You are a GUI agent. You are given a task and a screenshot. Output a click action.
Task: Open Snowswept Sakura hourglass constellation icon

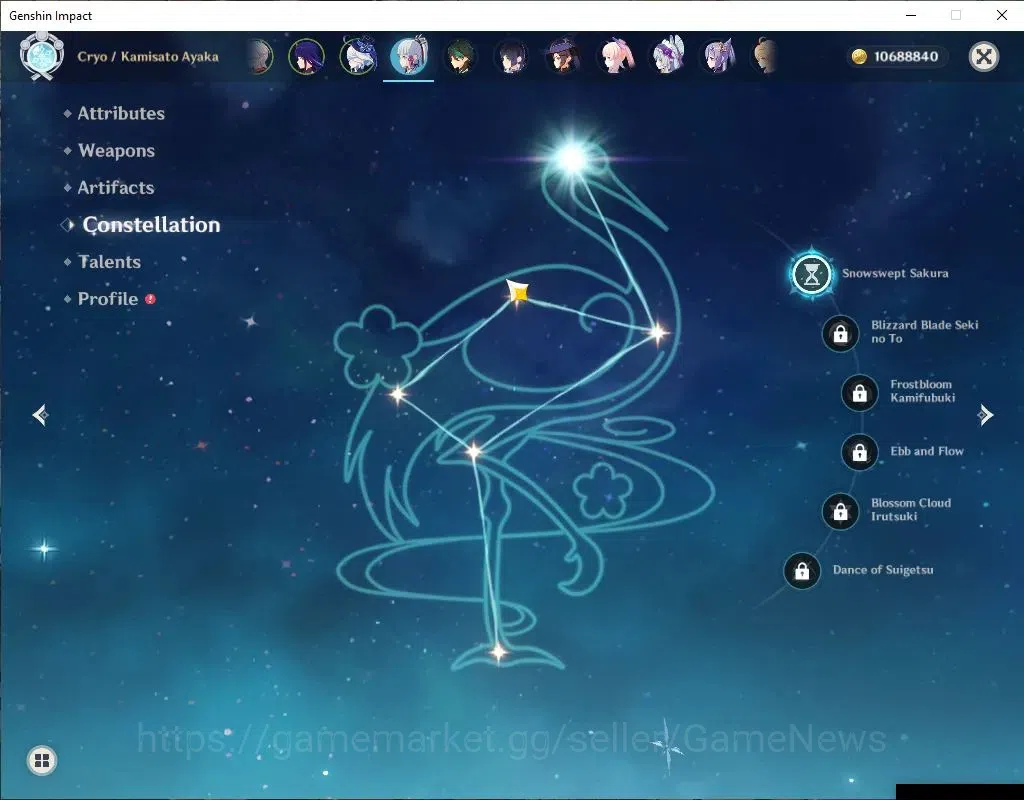[x=811, y=274]
